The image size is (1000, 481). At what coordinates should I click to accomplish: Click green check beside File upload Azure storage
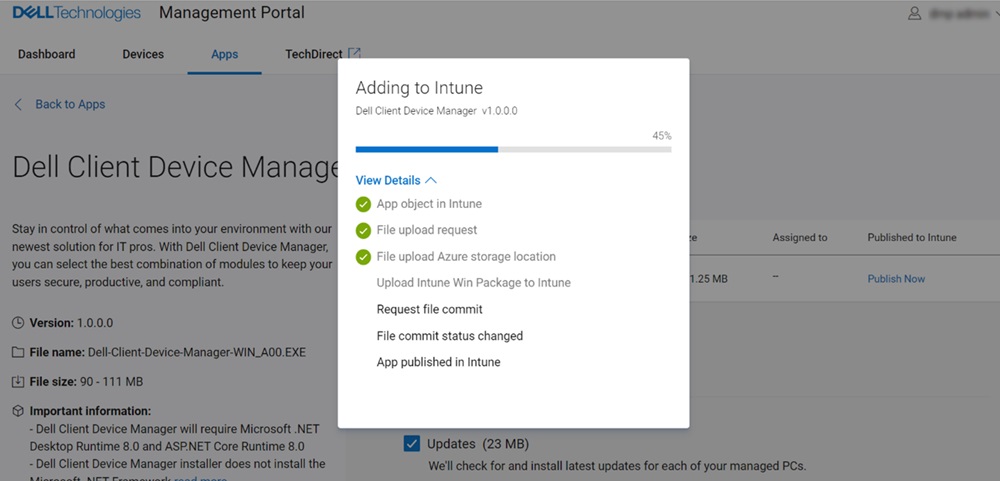coord(363,257)
